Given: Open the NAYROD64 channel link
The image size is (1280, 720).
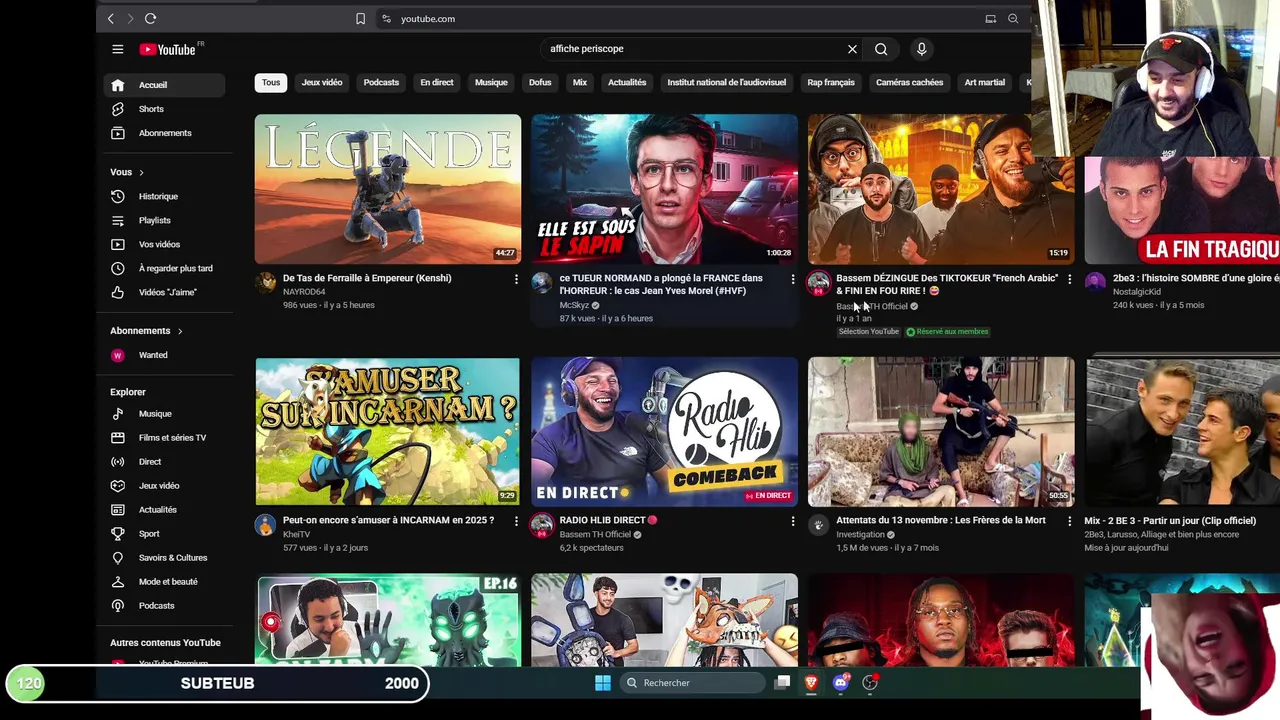Looking at the screenshot, I should (304, 292).
